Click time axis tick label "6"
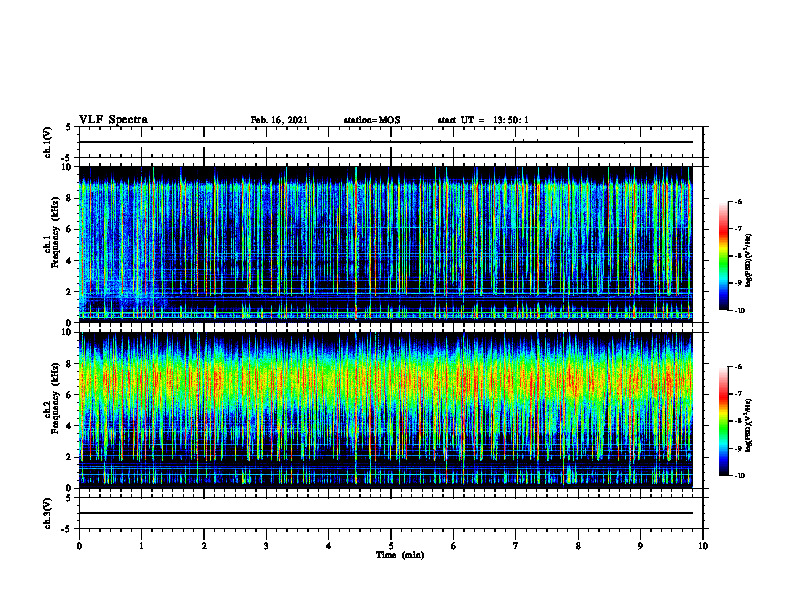 [454, 546]
